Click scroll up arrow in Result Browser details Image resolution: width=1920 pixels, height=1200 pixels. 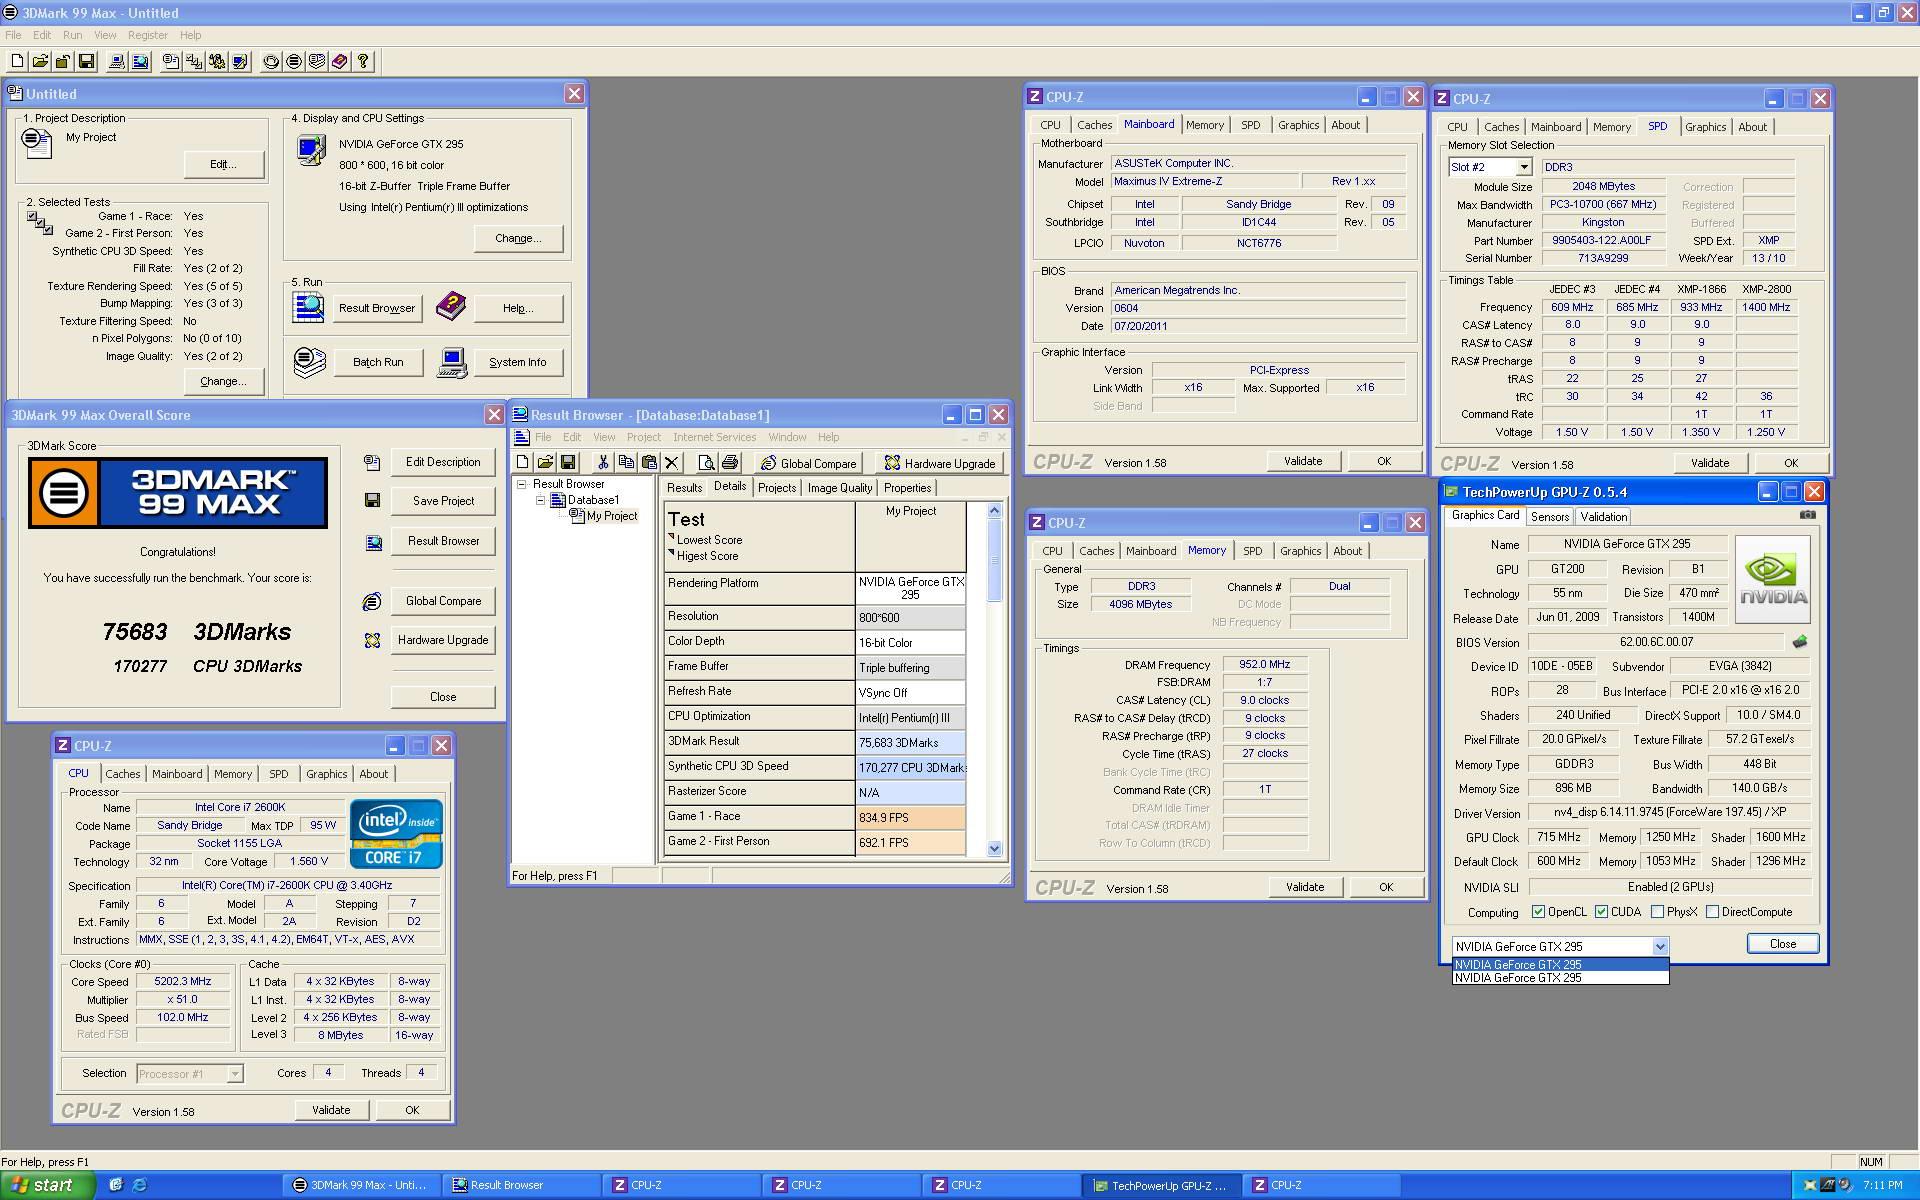pyautogui.click(x=994, y=511)
